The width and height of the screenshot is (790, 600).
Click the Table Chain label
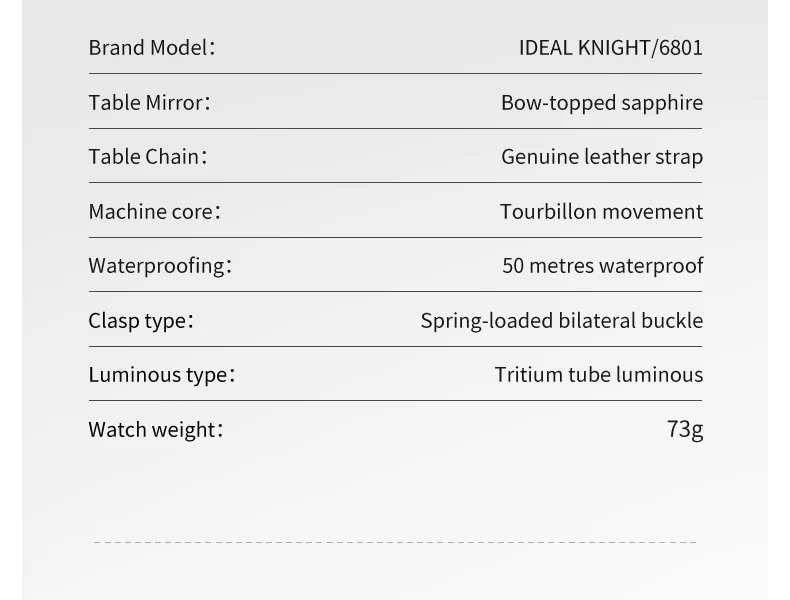click(148, 157)
